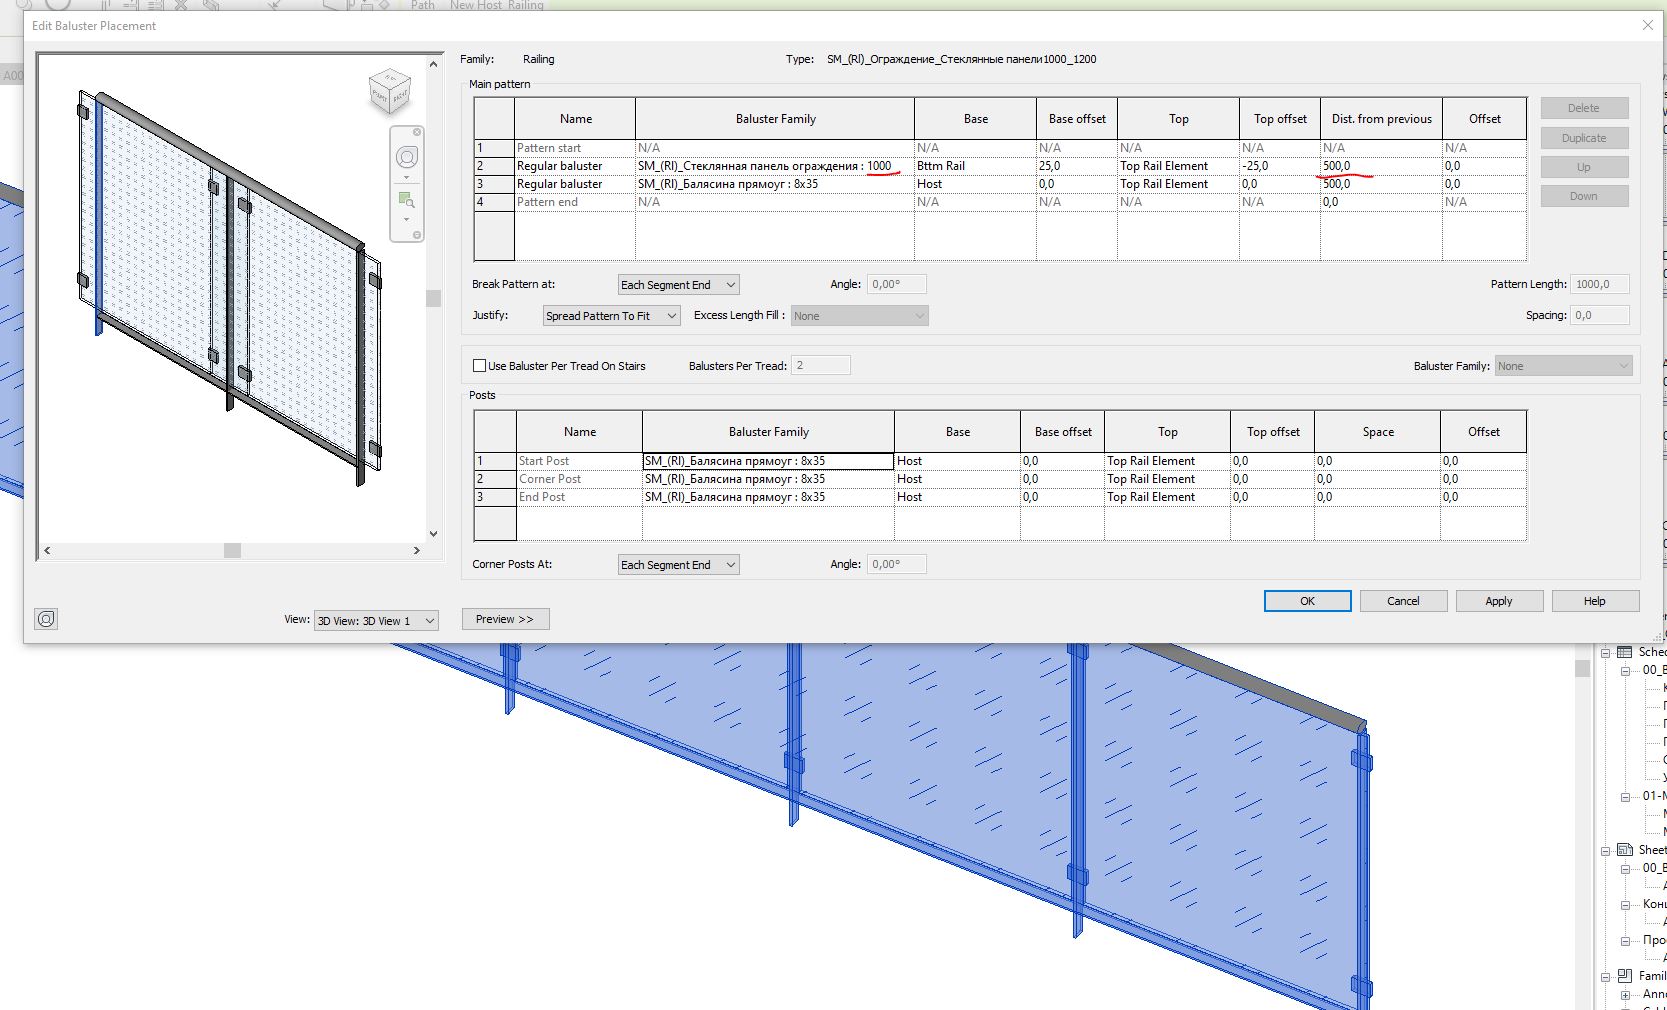Screen dimensions: 1667x1010
Task: Click the Corner Post row name in Posts
Action: (x=579, y=479)
